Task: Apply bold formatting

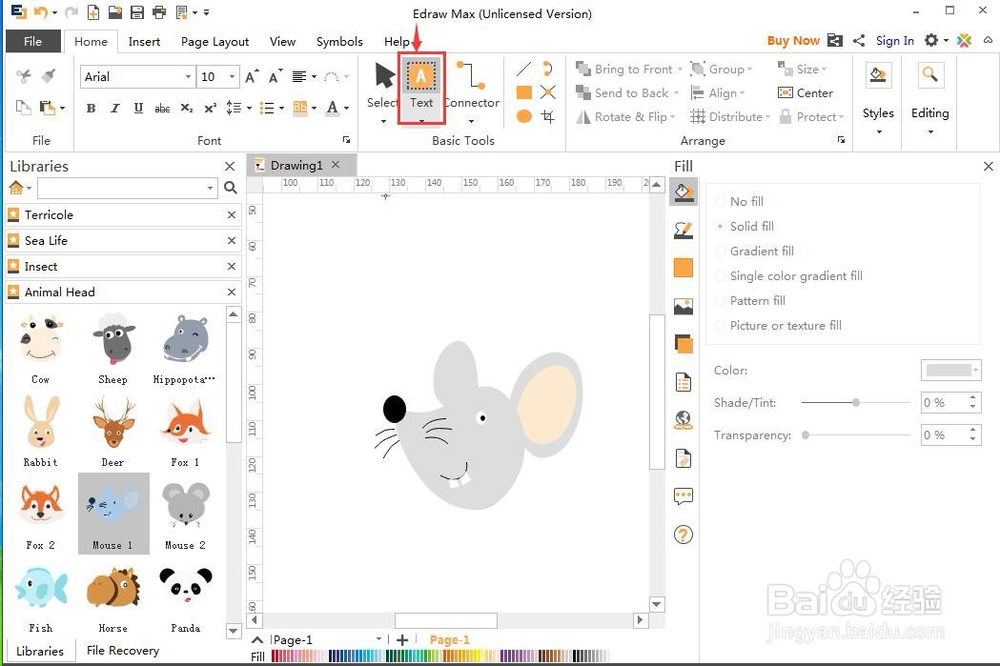Action: 91,108
